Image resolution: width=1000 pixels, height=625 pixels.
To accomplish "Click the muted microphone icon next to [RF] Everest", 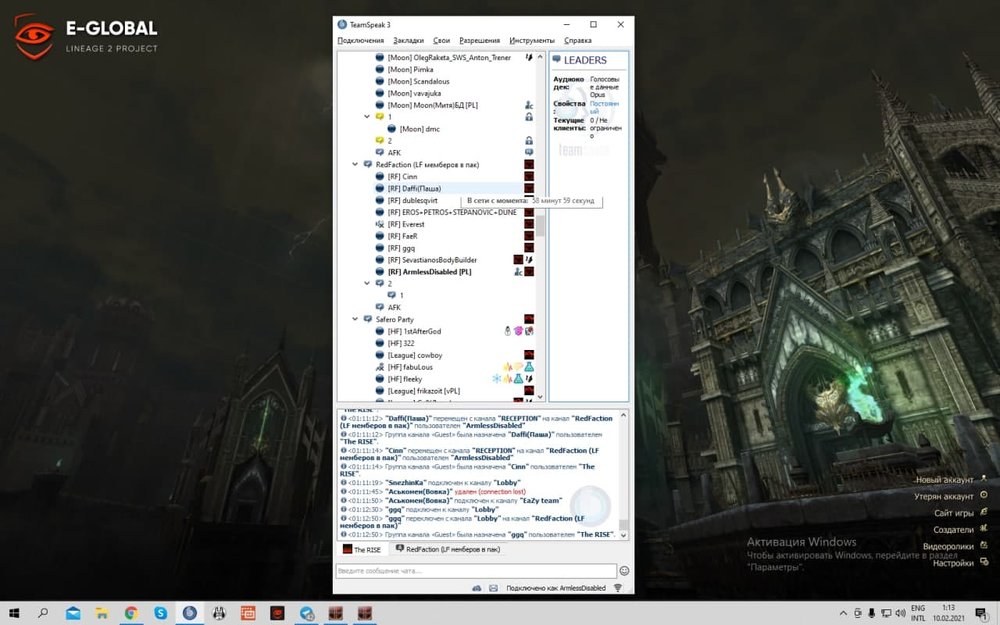I will tap(380, 224).
